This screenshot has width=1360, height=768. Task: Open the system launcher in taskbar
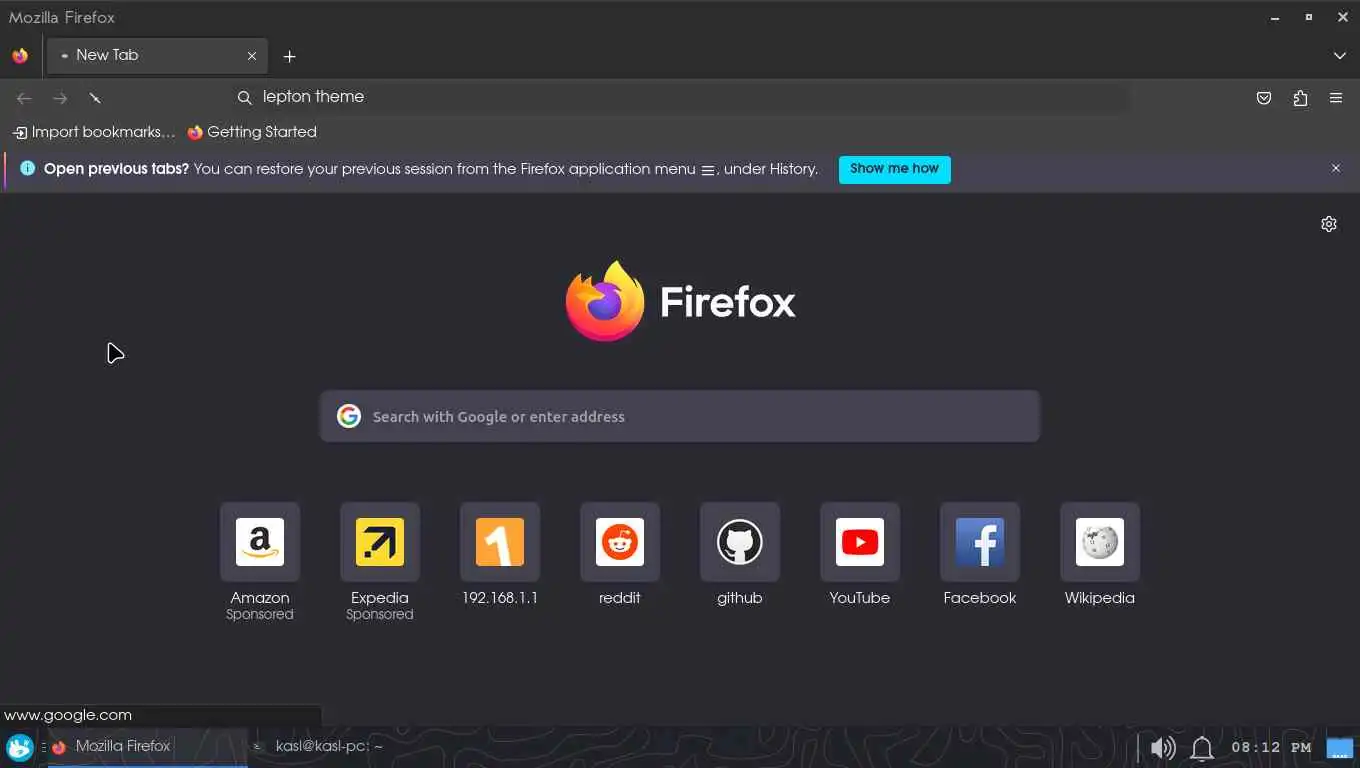coord(20,747)
